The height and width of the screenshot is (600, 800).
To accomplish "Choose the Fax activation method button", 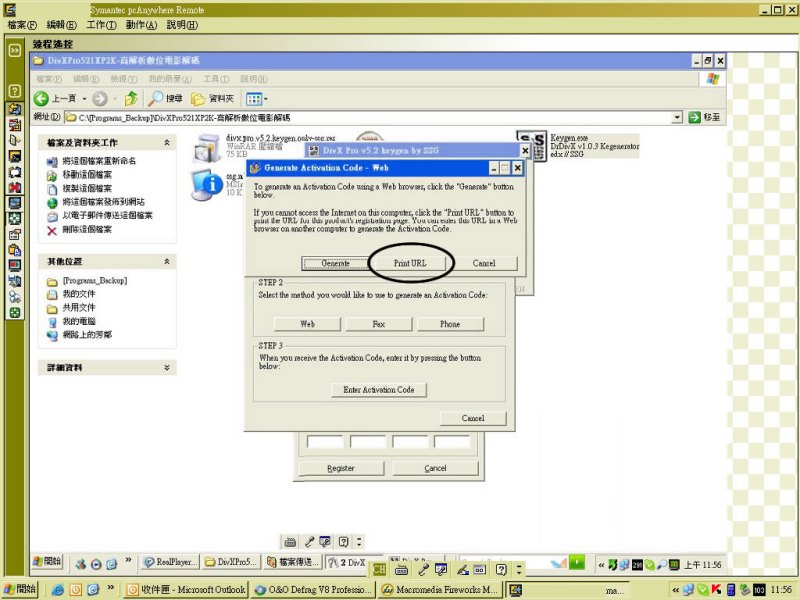I will (x=379, y=324).
